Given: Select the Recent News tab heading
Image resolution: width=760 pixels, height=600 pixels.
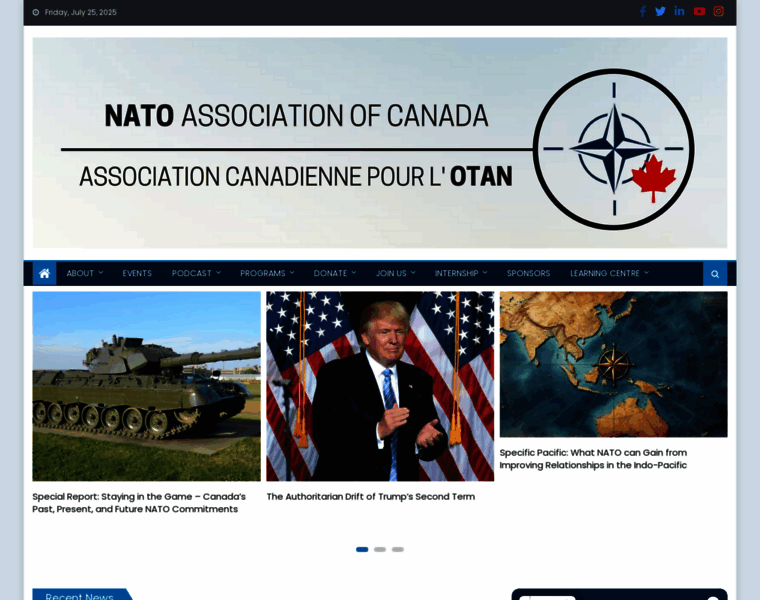Looking at the screenshot, I should [x=80, y=595].
